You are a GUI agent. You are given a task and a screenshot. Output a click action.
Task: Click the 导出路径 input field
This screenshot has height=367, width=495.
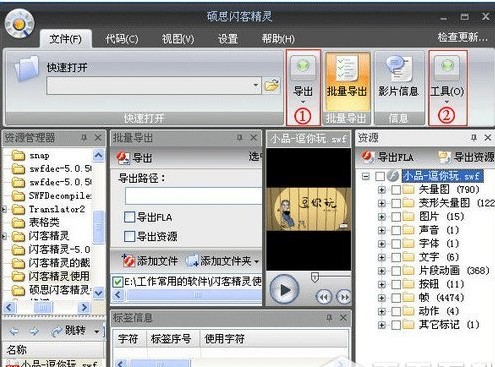point(193,196)
